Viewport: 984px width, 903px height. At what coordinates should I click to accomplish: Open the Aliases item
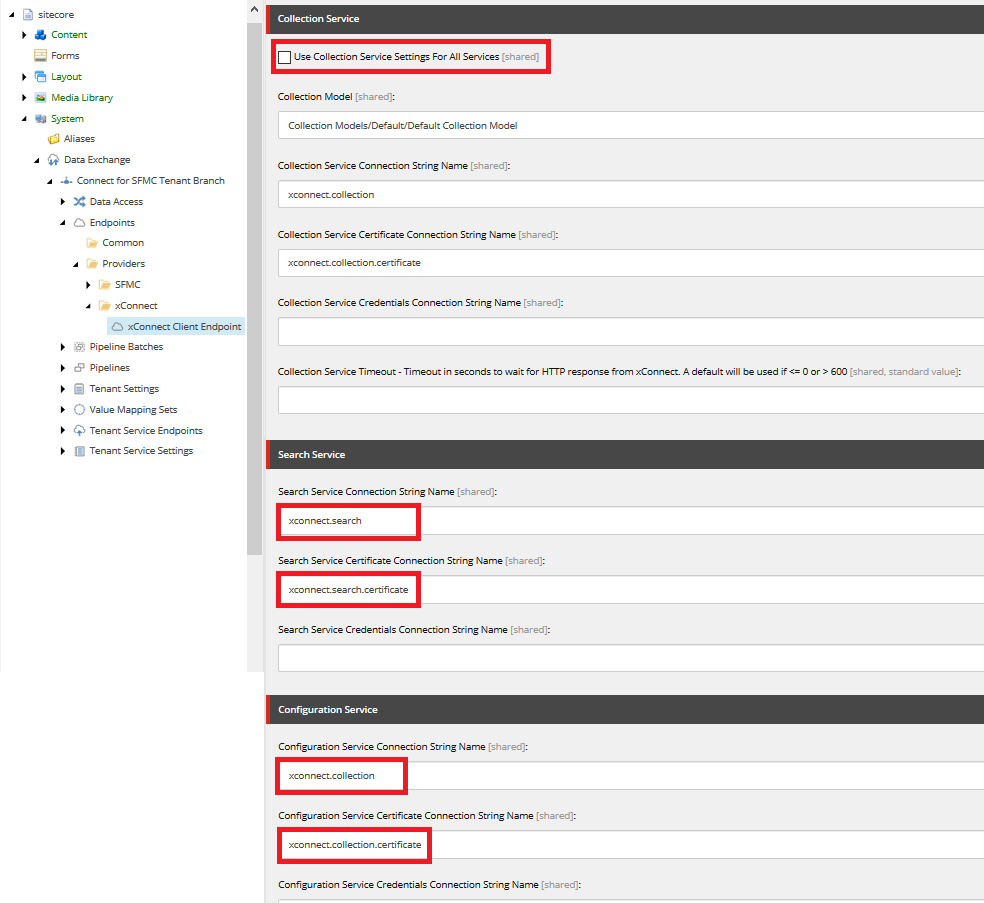pos(80,138)
